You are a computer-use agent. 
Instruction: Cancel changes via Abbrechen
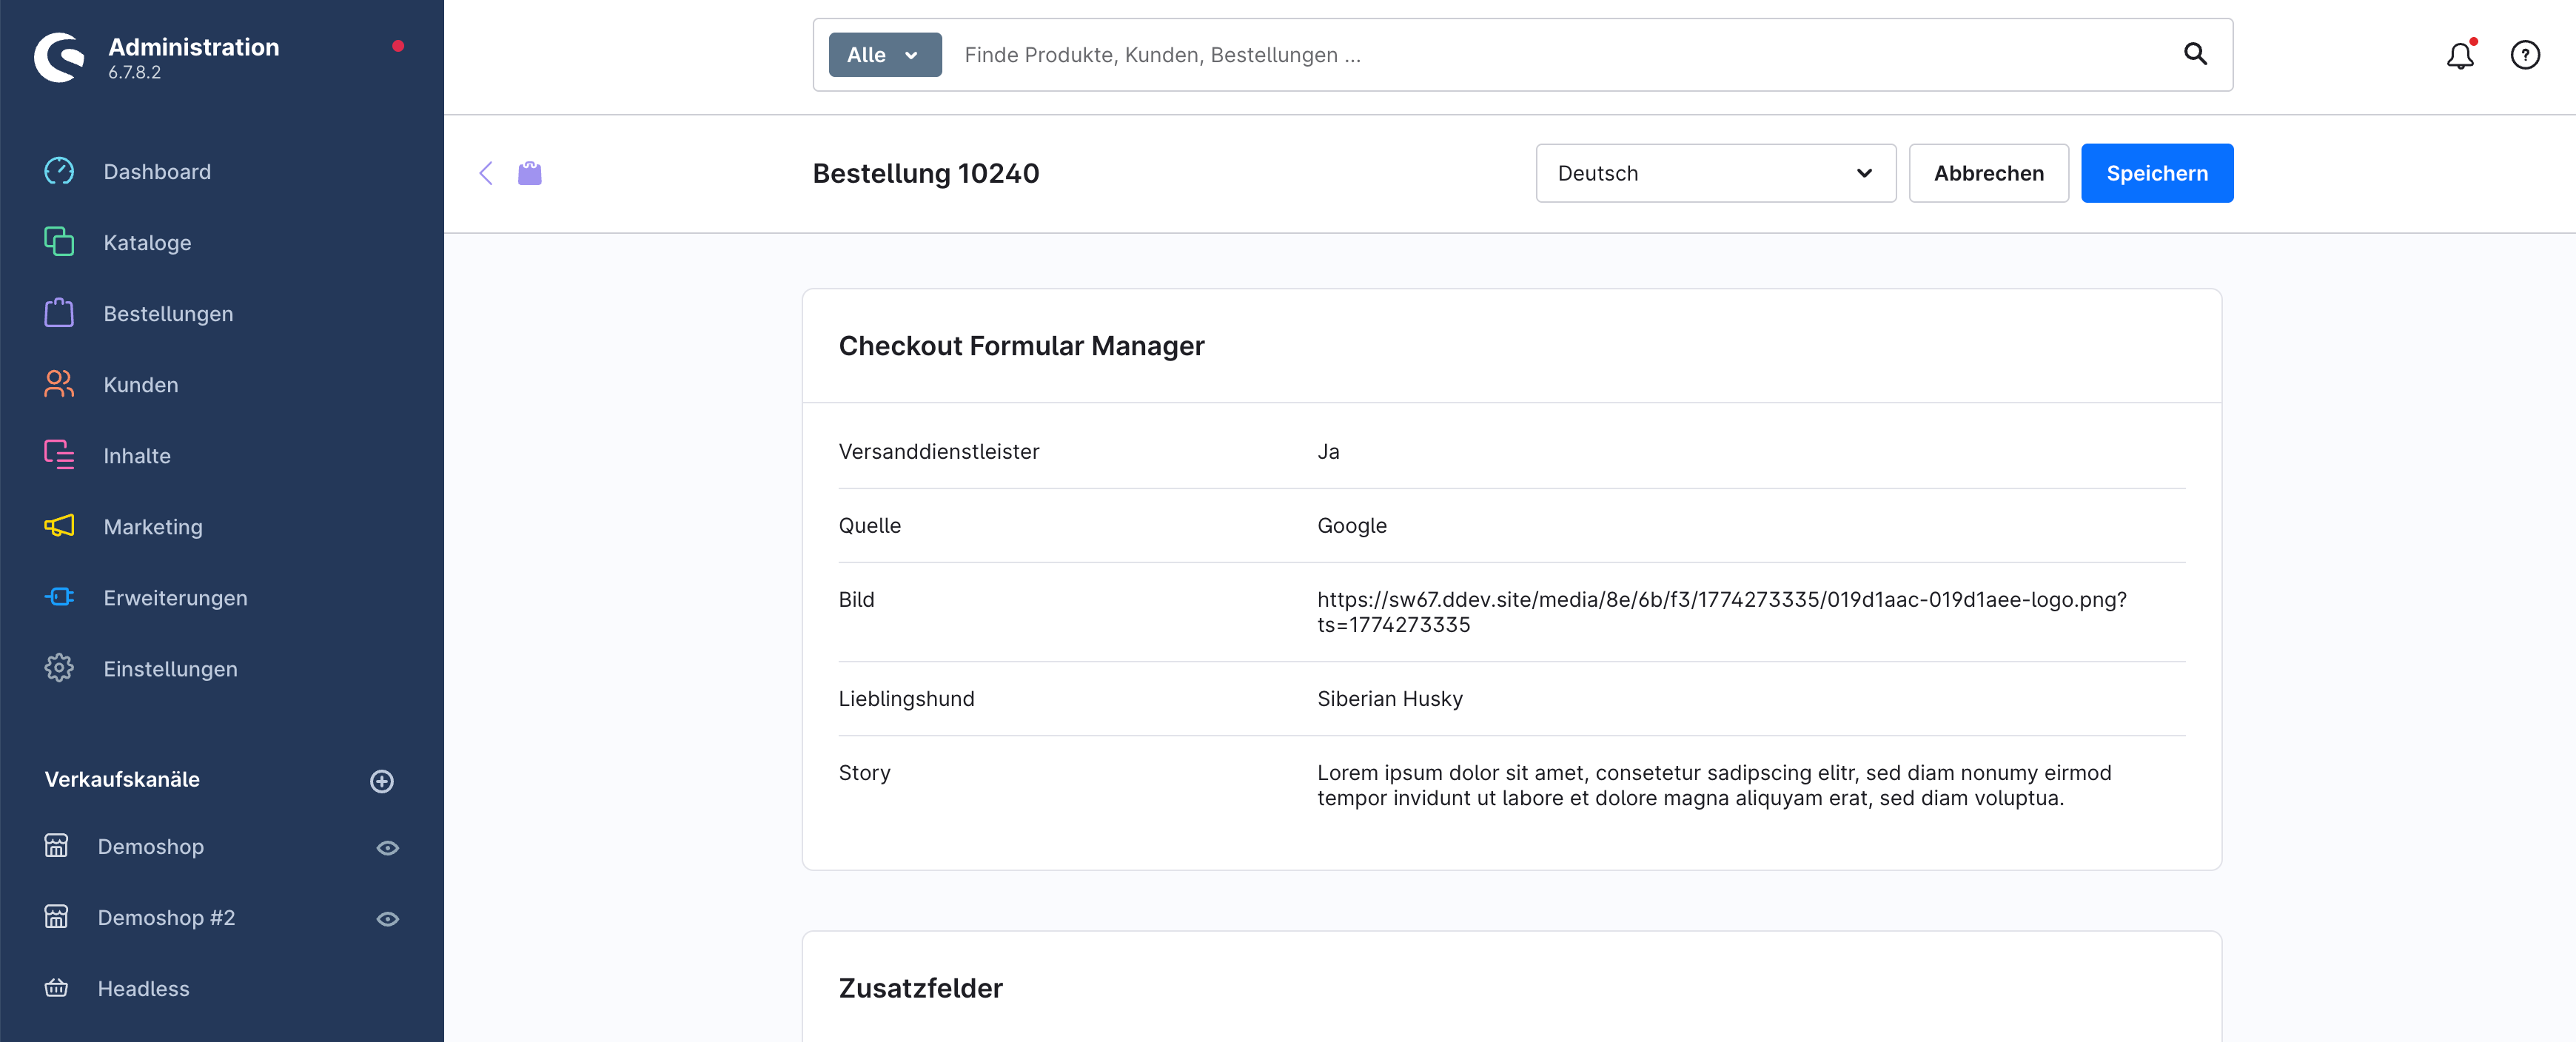coord(1988,172)
